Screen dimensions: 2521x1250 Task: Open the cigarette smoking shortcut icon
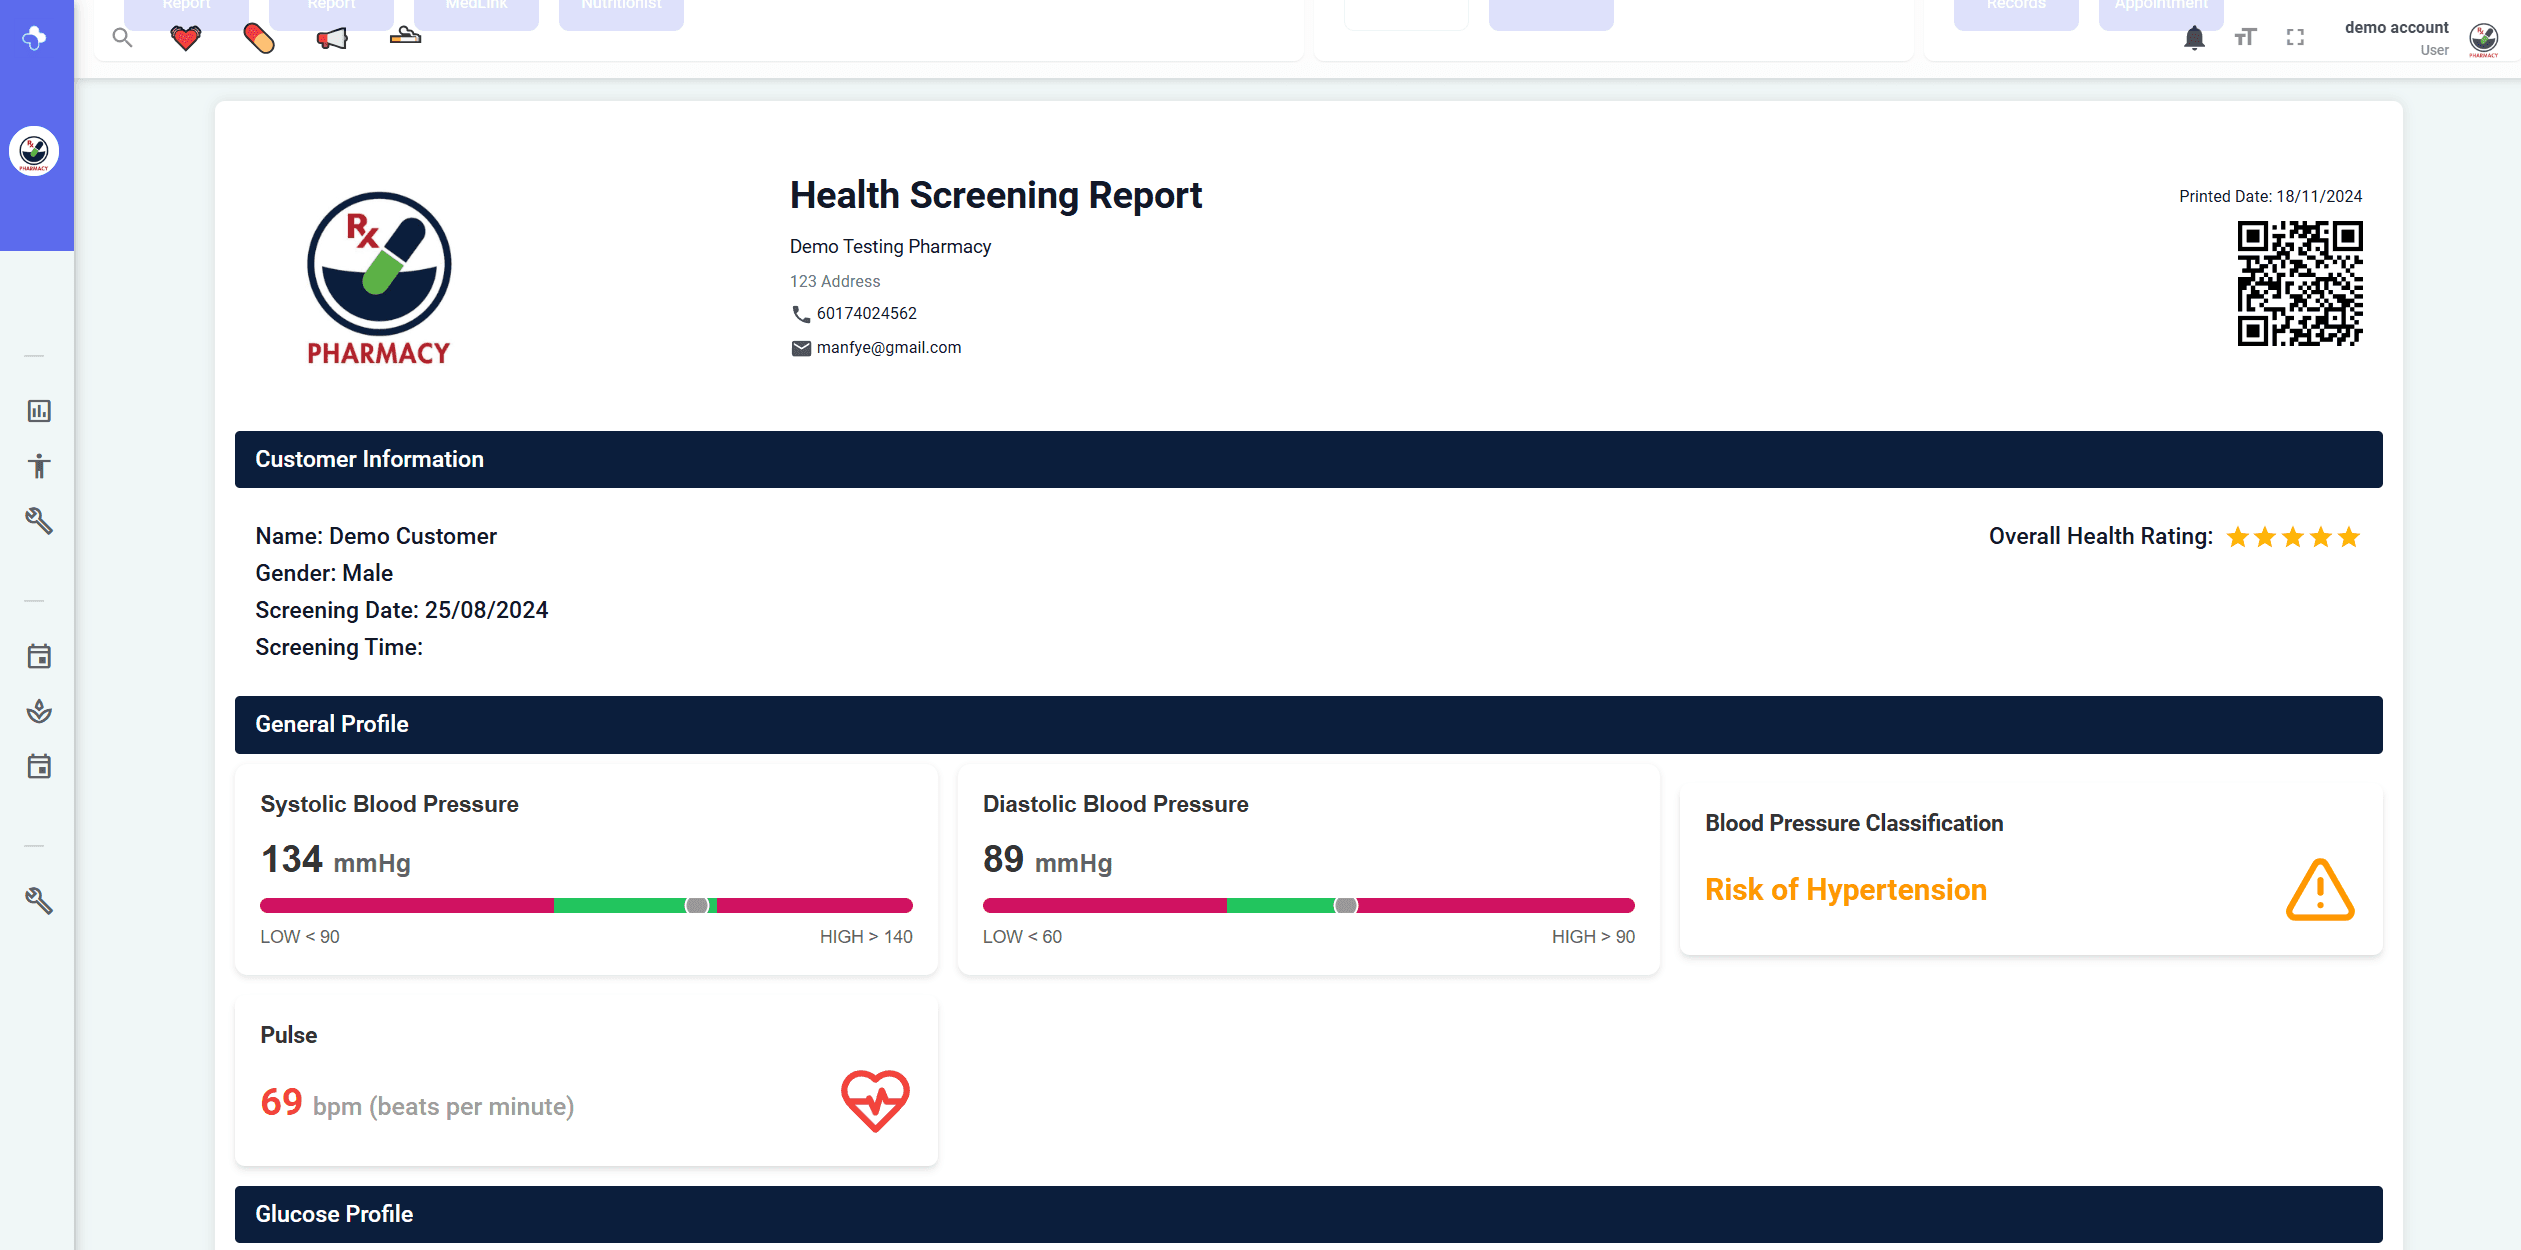pos(405,37)
